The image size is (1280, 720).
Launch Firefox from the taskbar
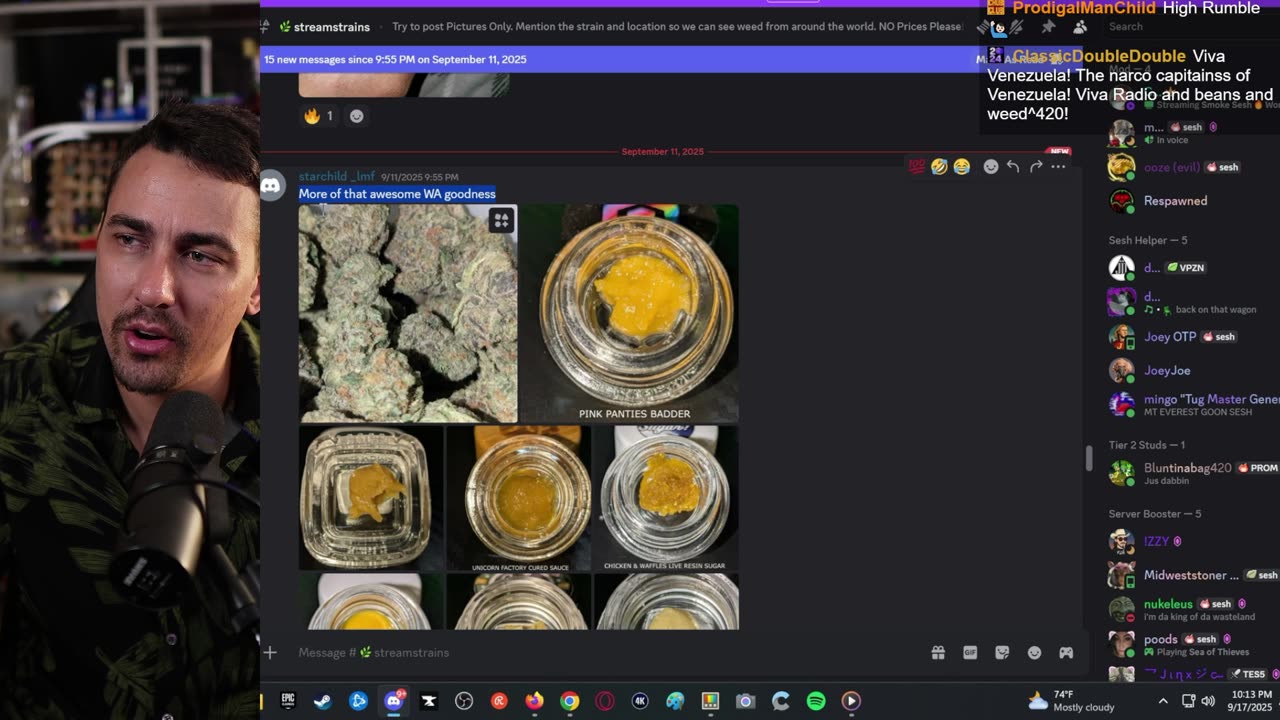[535, 701]
